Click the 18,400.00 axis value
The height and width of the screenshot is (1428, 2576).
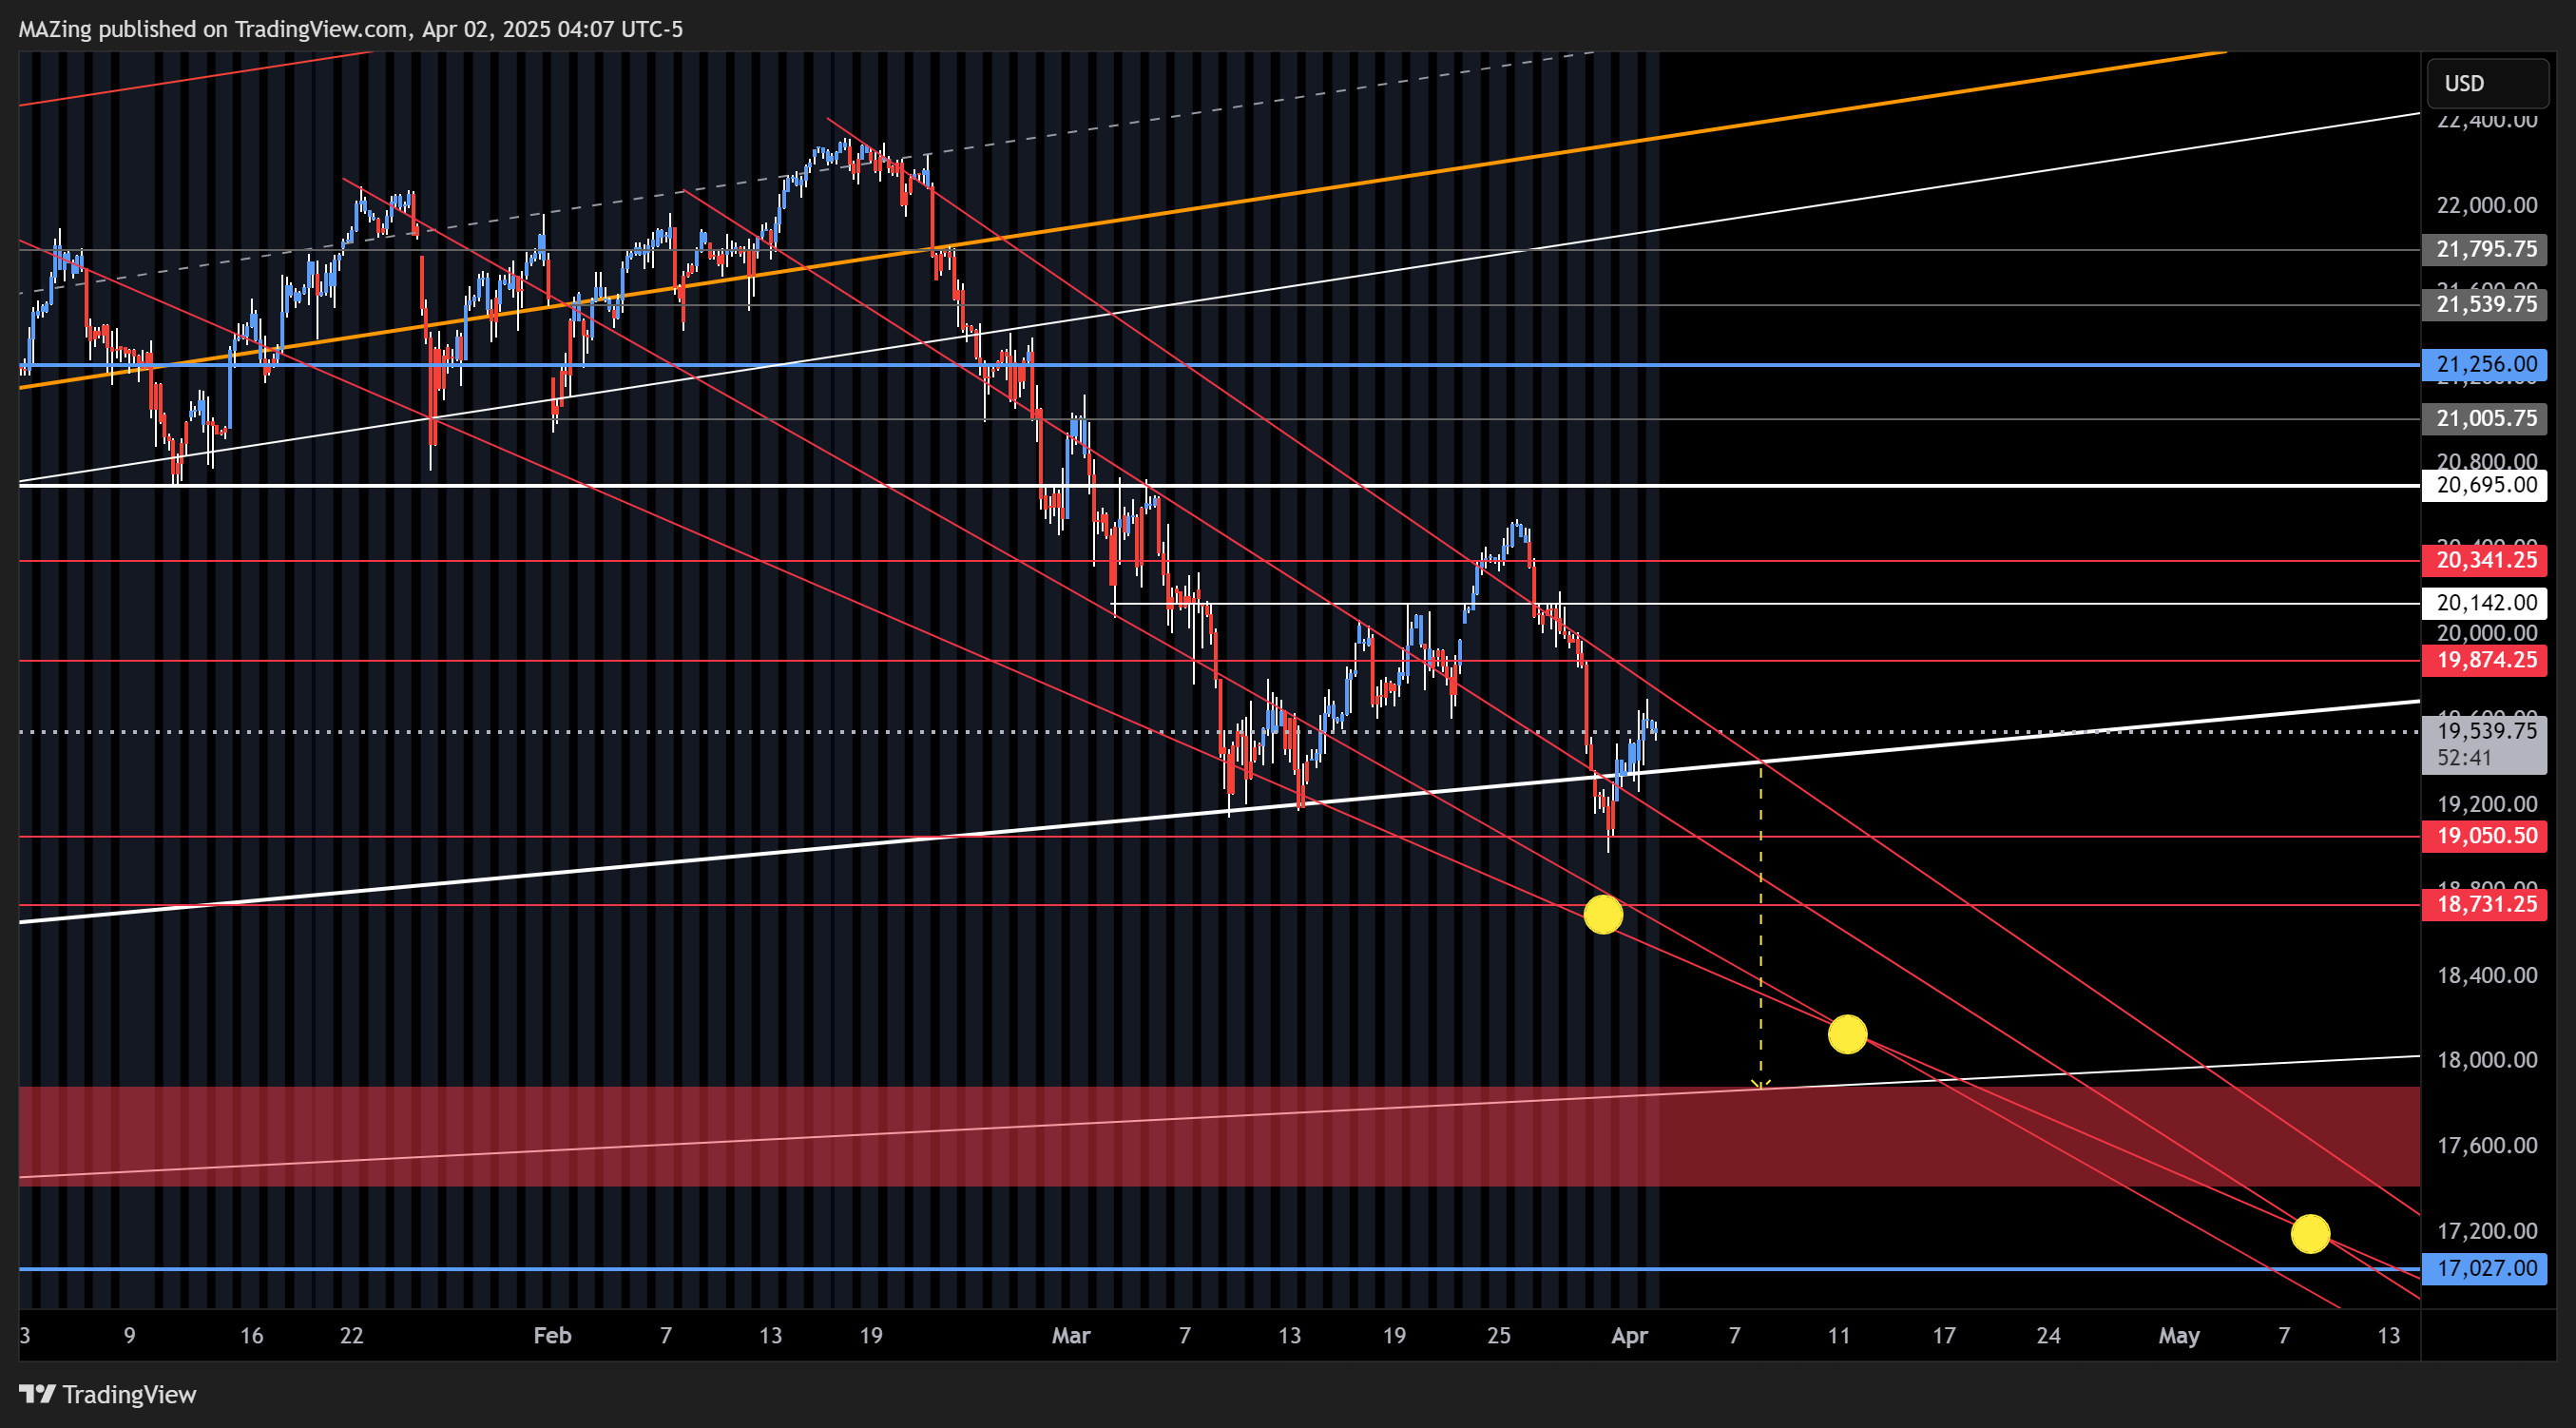pos(2487,975)
